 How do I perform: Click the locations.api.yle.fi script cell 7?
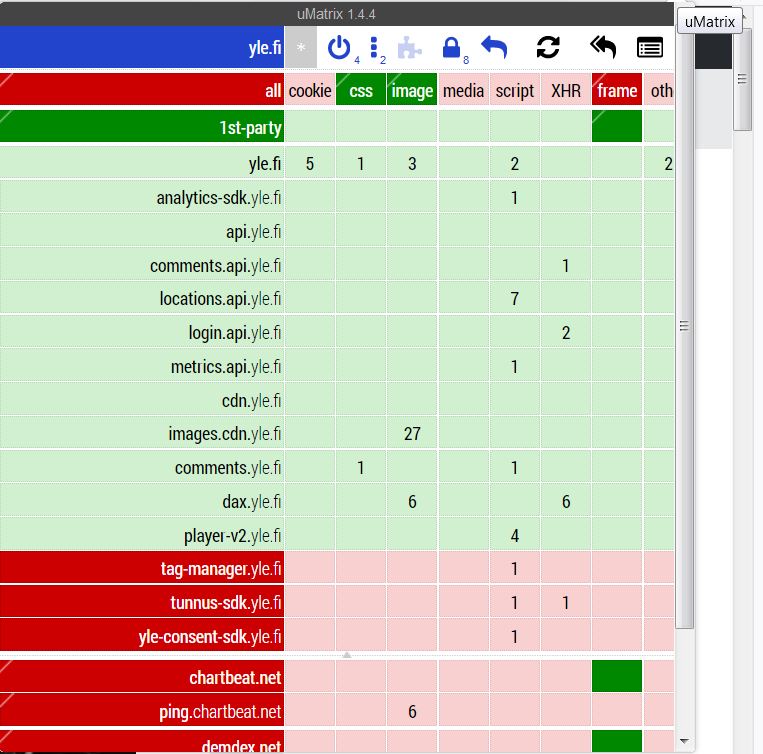tap(515, 299)
